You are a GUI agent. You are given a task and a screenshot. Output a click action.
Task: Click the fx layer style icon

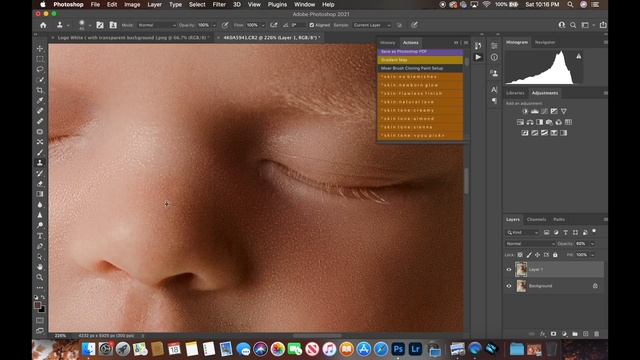(x=542, y=334)
